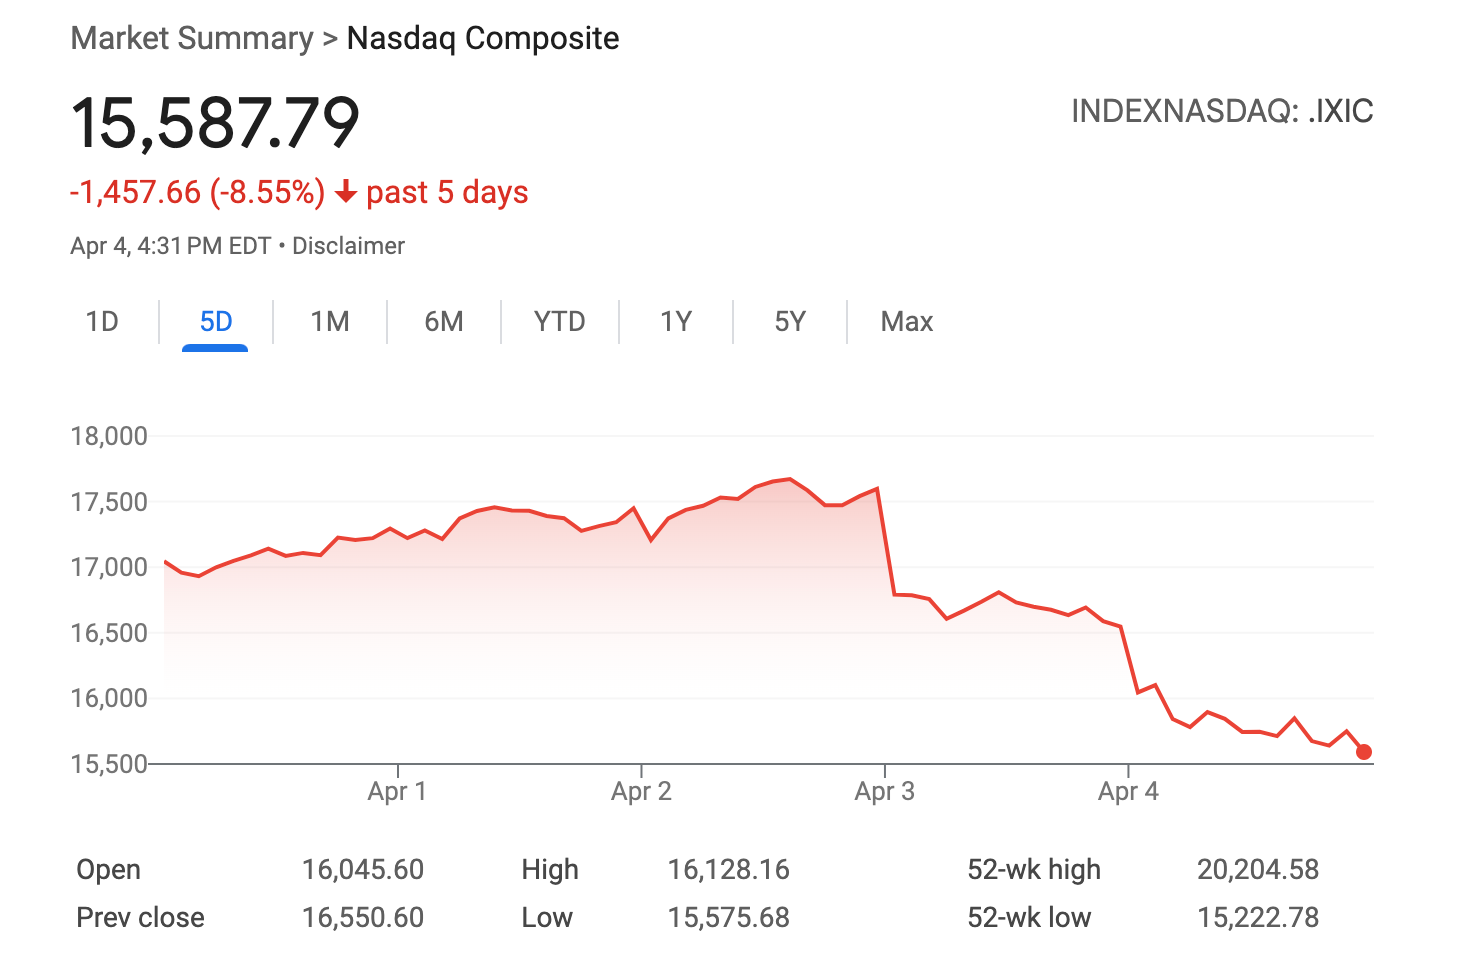Show the 6M chart range
Image resolution: width=1484 pixels, height=962 pixels.
443,322
